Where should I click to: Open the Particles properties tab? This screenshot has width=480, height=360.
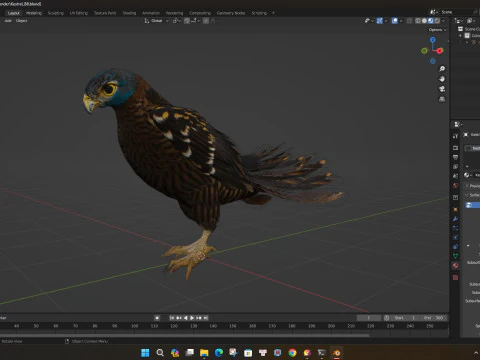456,228
